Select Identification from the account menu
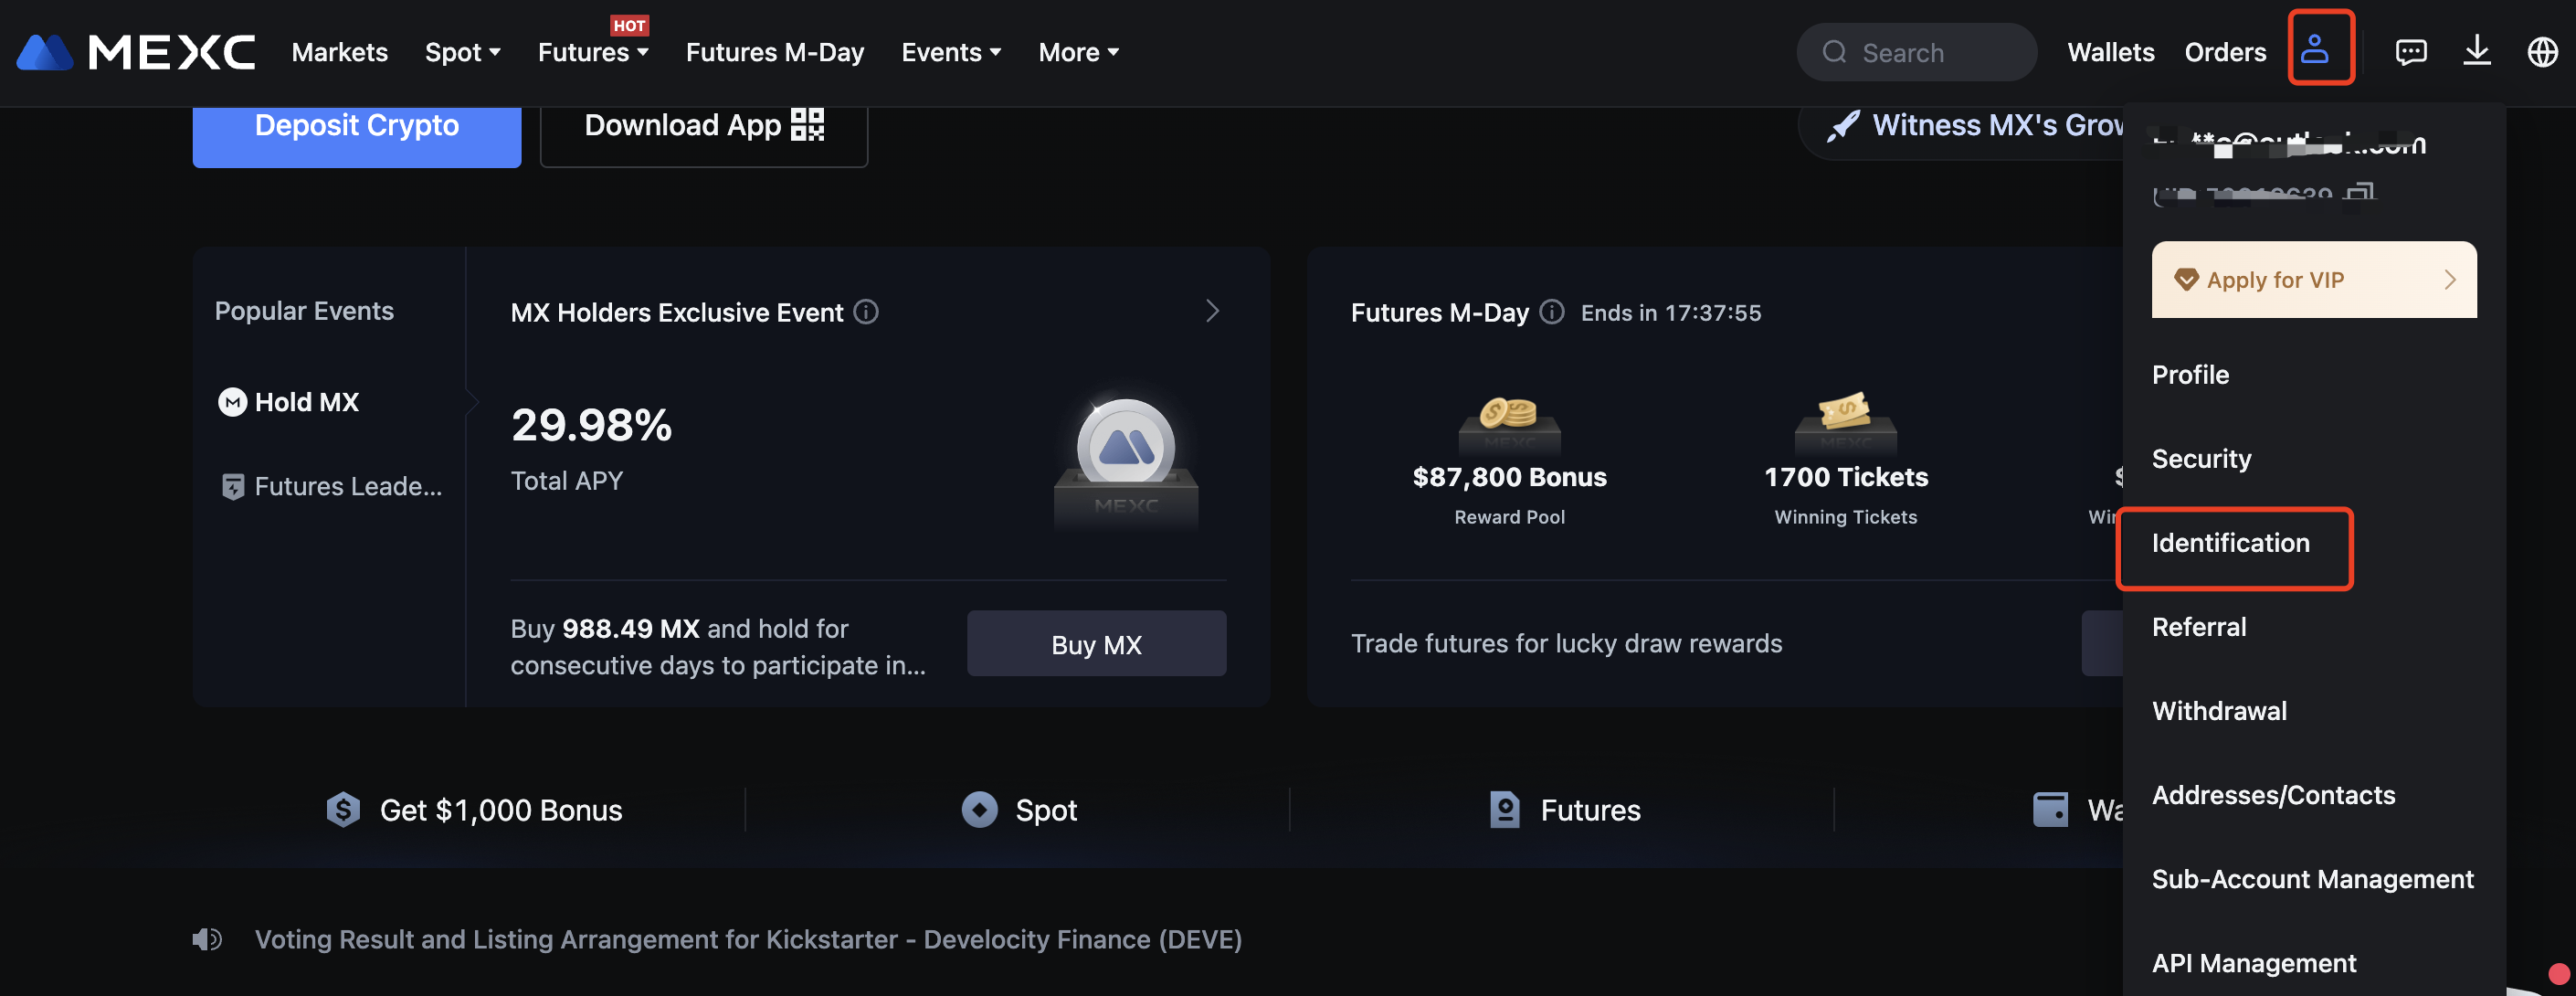This screenshot has width=2576, height=996. tap(2230, 543)
